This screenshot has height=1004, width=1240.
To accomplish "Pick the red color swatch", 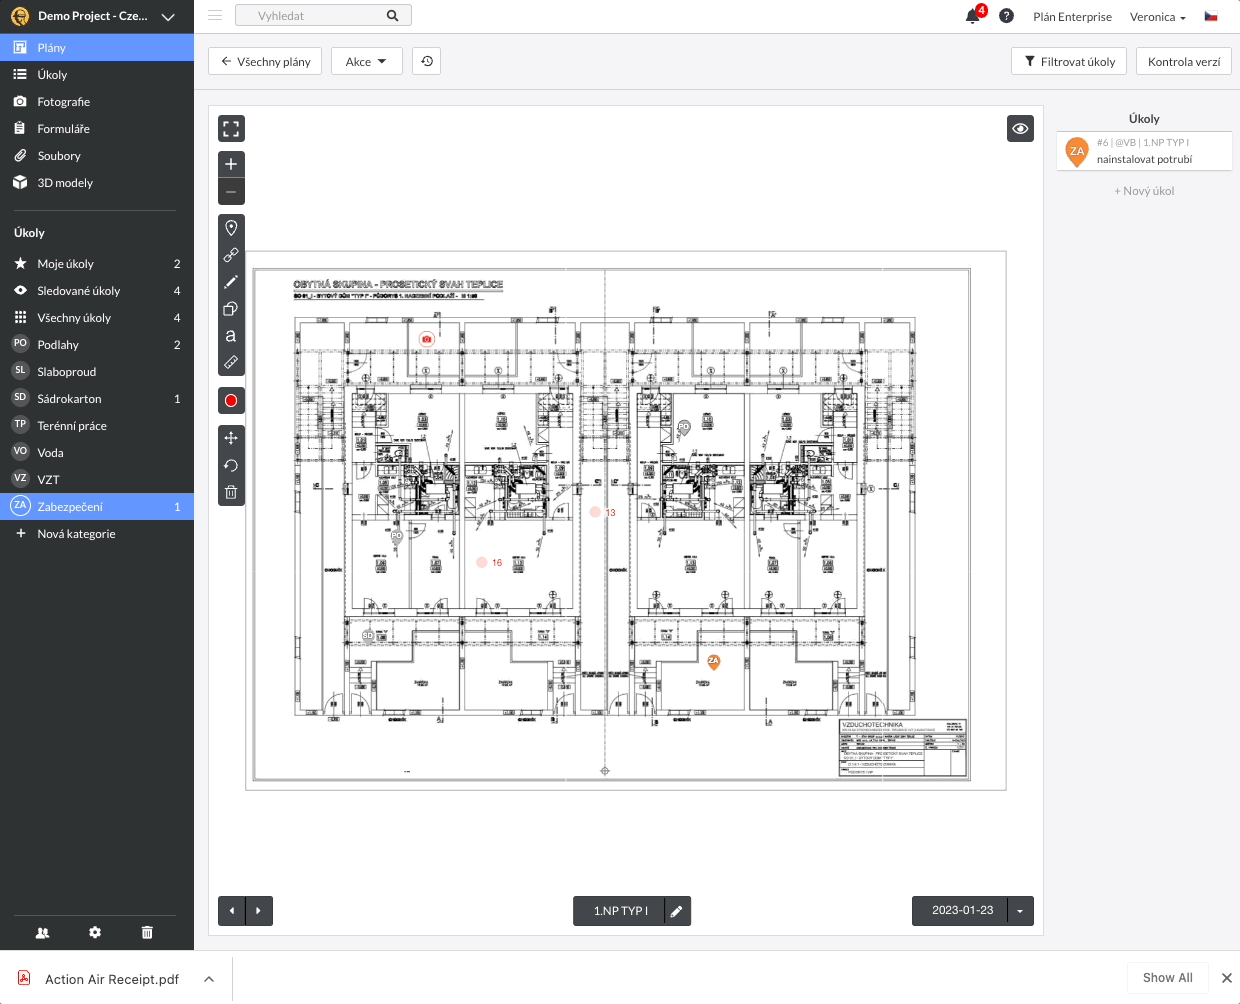I will click(231, 401).
